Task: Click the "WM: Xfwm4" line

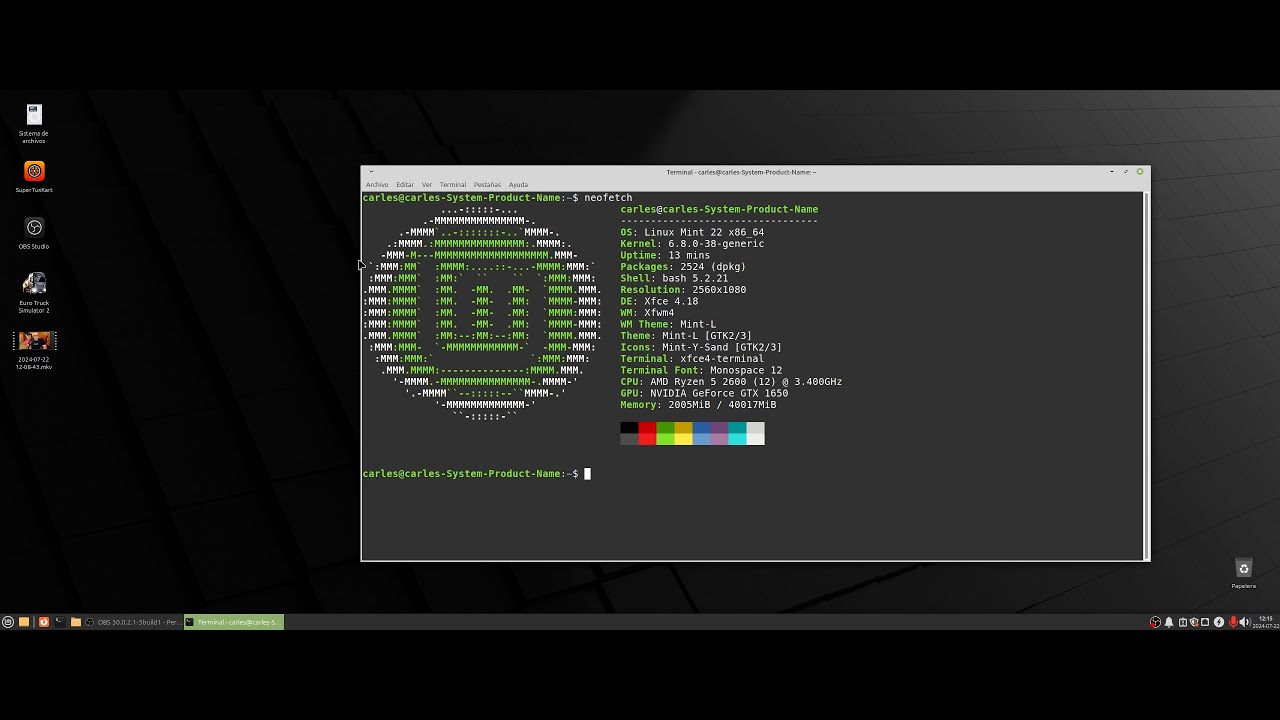Action: [x=647, y=313]
